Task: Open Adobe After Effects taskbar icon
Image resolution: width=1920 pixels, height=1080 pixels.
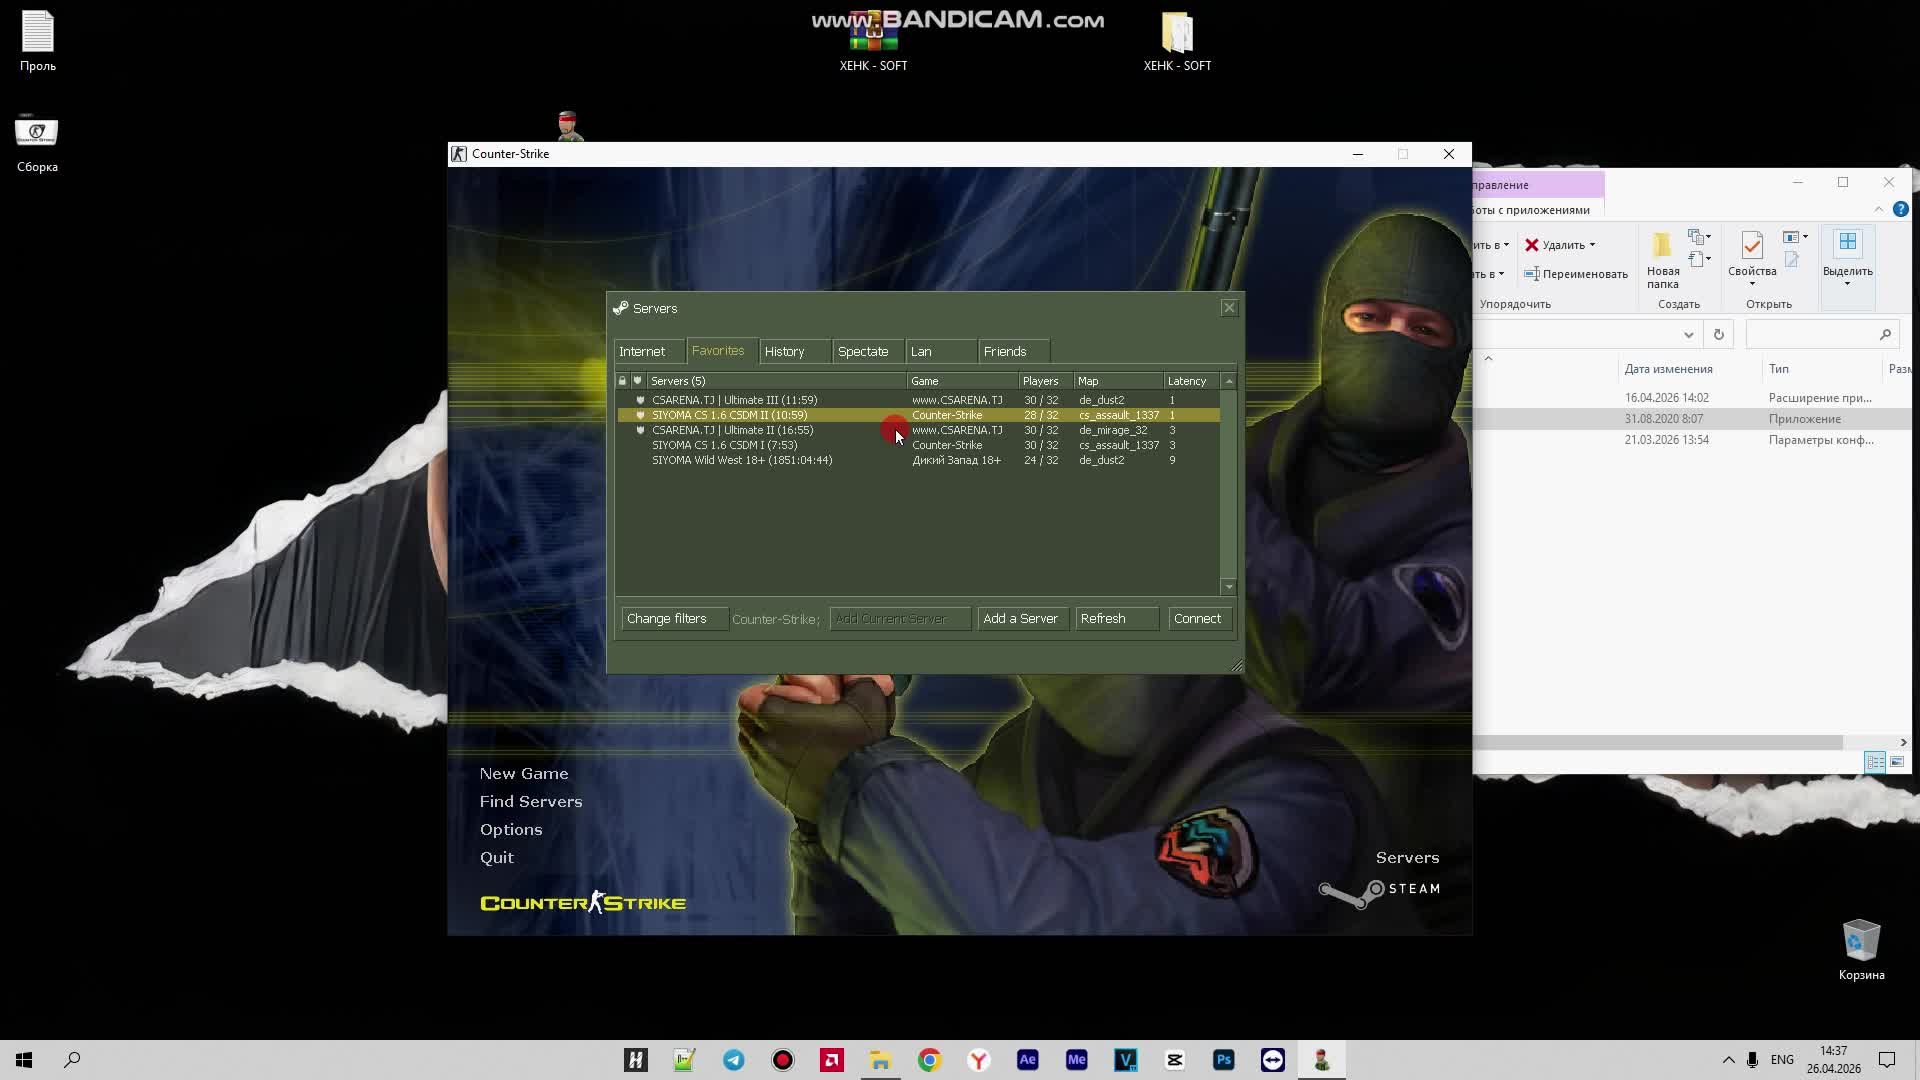Action: (x=1027, y=1060)
